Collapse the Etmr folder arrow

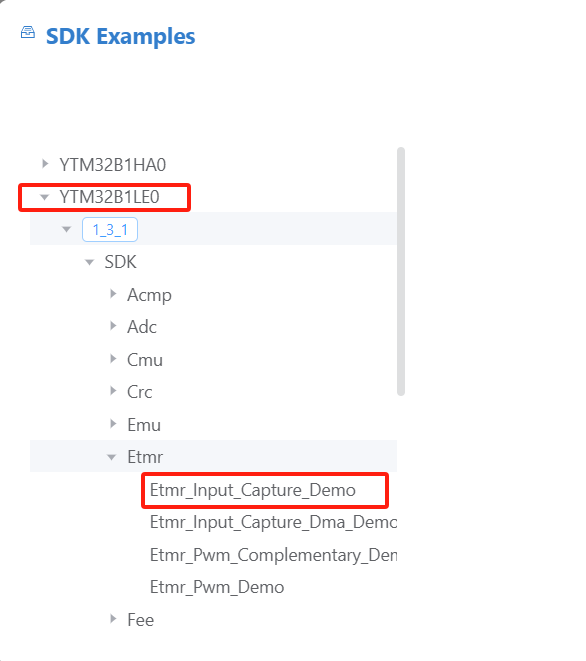[111, 457]
